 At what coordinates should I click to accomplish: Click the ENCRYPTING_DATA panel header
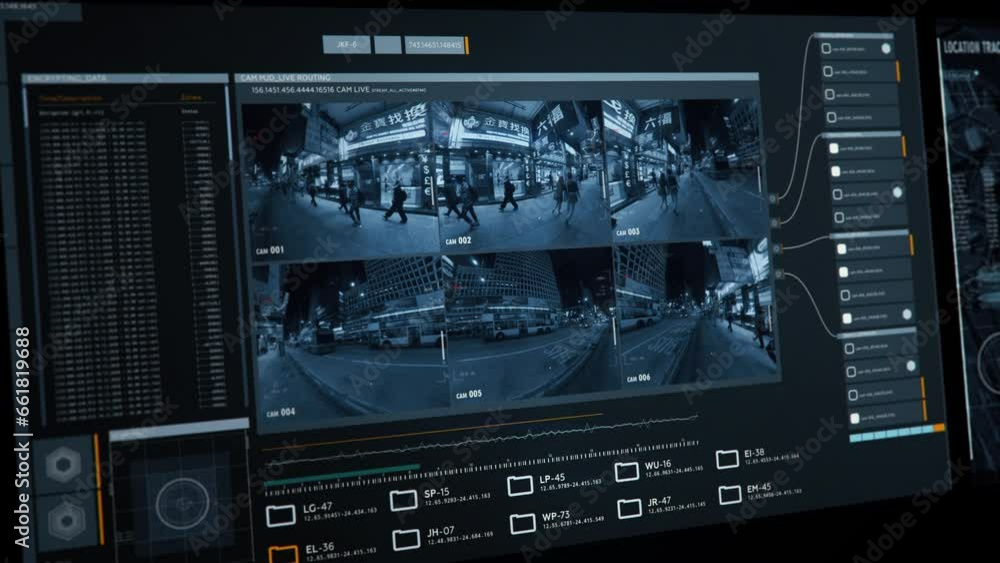click(125, 78)
